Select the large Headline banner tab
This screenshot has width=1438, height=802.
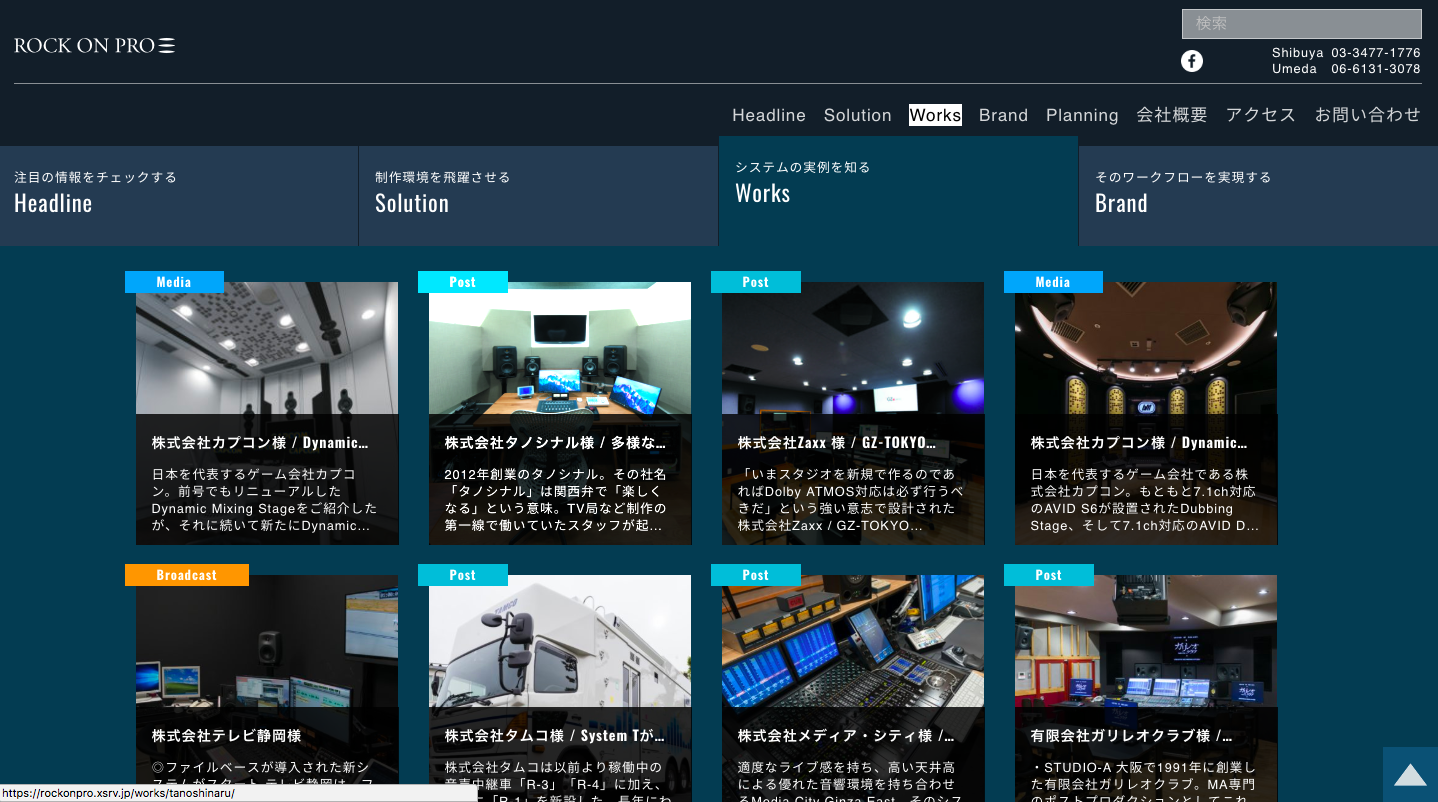(x=179, y=196)
